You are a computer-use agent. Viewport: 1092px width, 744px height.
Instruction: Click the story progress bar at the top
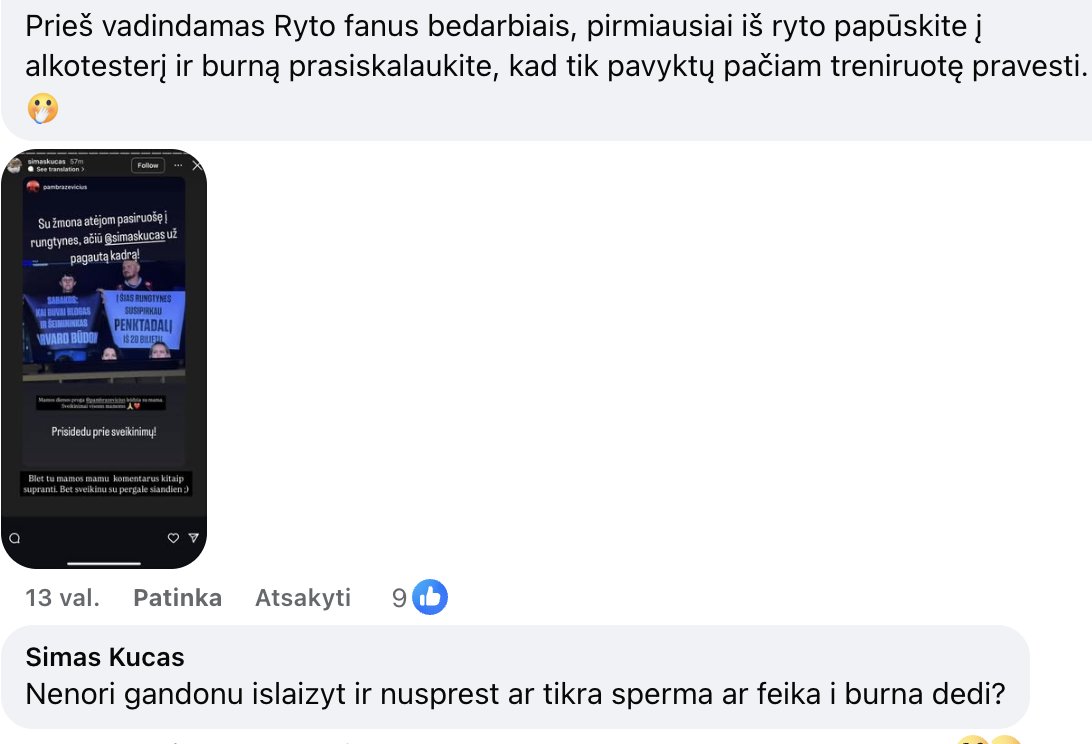coord(104,153)
